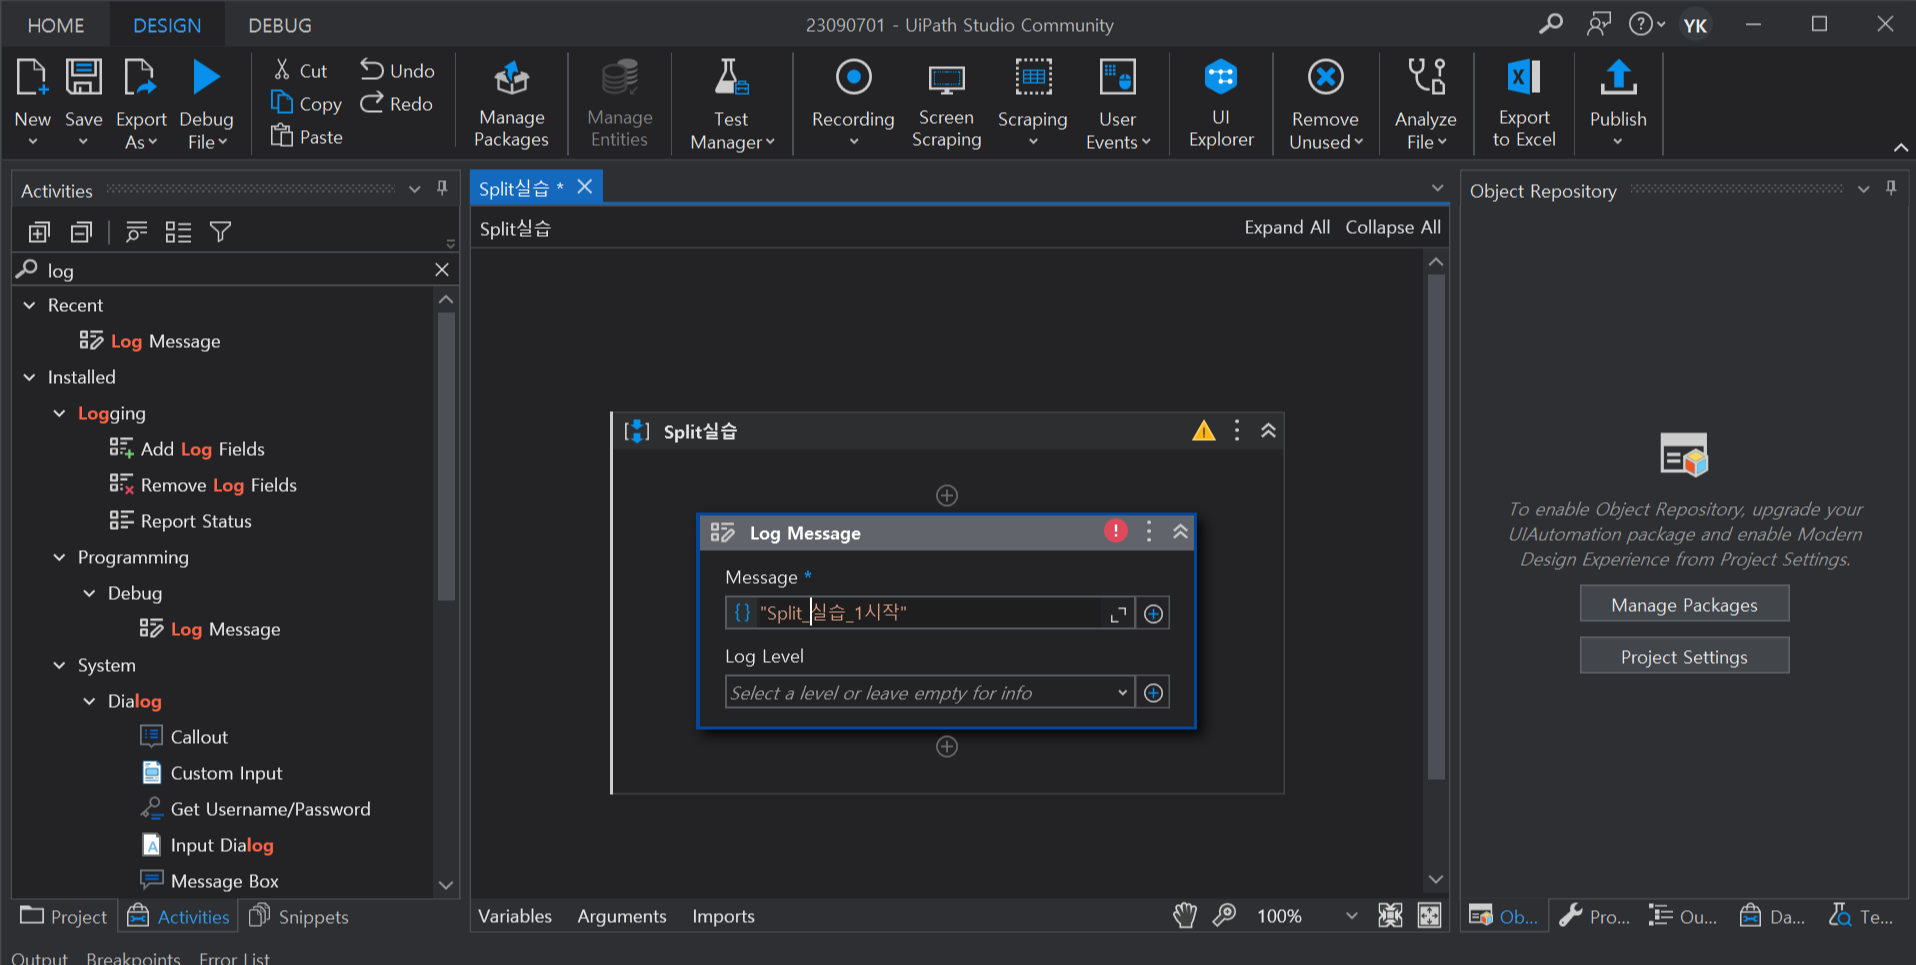Clear the activities search text

tap(442, 269)
